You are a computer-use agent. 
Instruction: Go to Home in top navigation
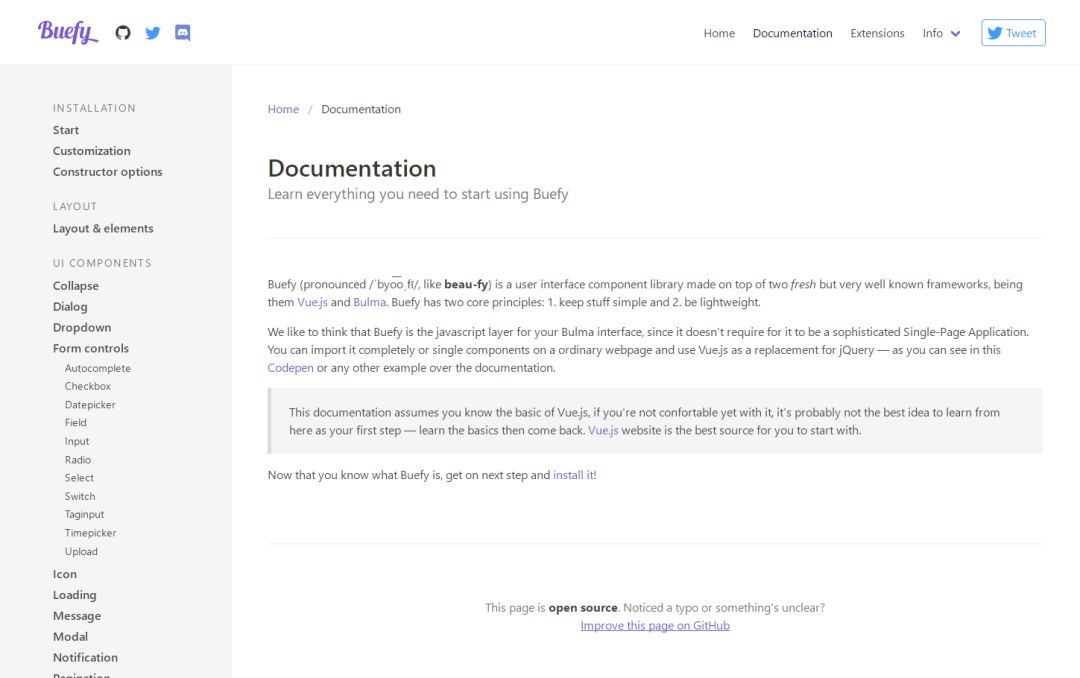point(719,33)
